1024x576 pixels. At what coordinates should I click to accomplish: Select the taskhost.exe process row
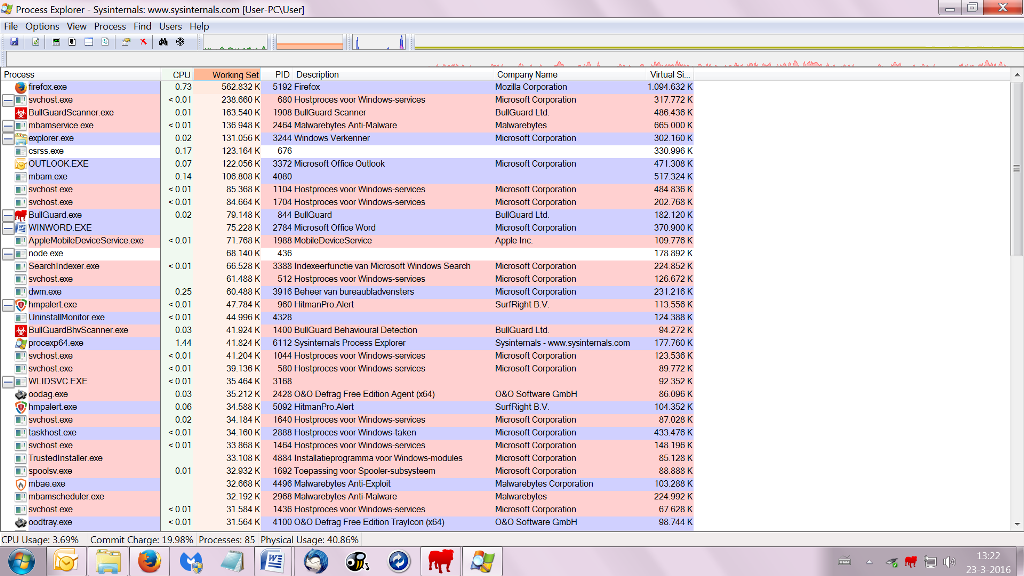coord(347,433)
